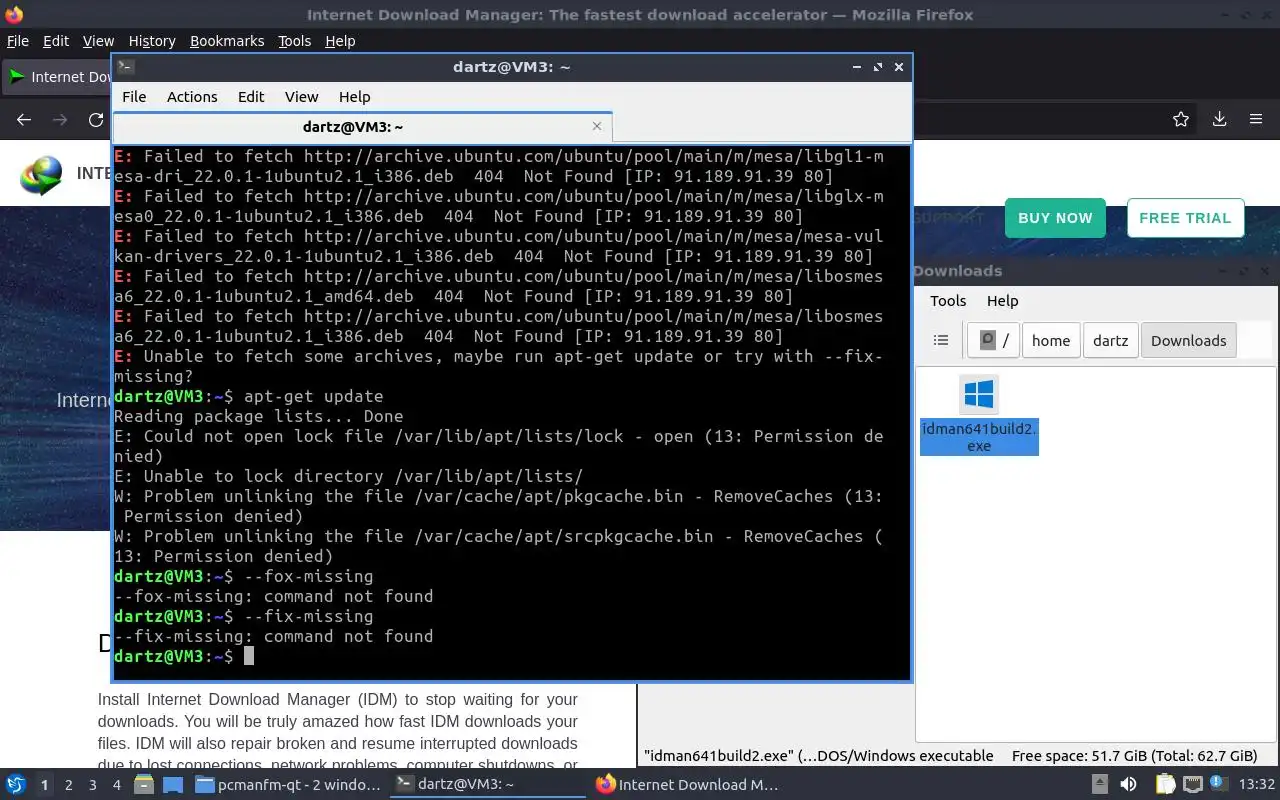Image resolution: width=1280 pixels, height=800 pixels.
Task: Switch to virtual desktop 2
Action: [69, 785]
